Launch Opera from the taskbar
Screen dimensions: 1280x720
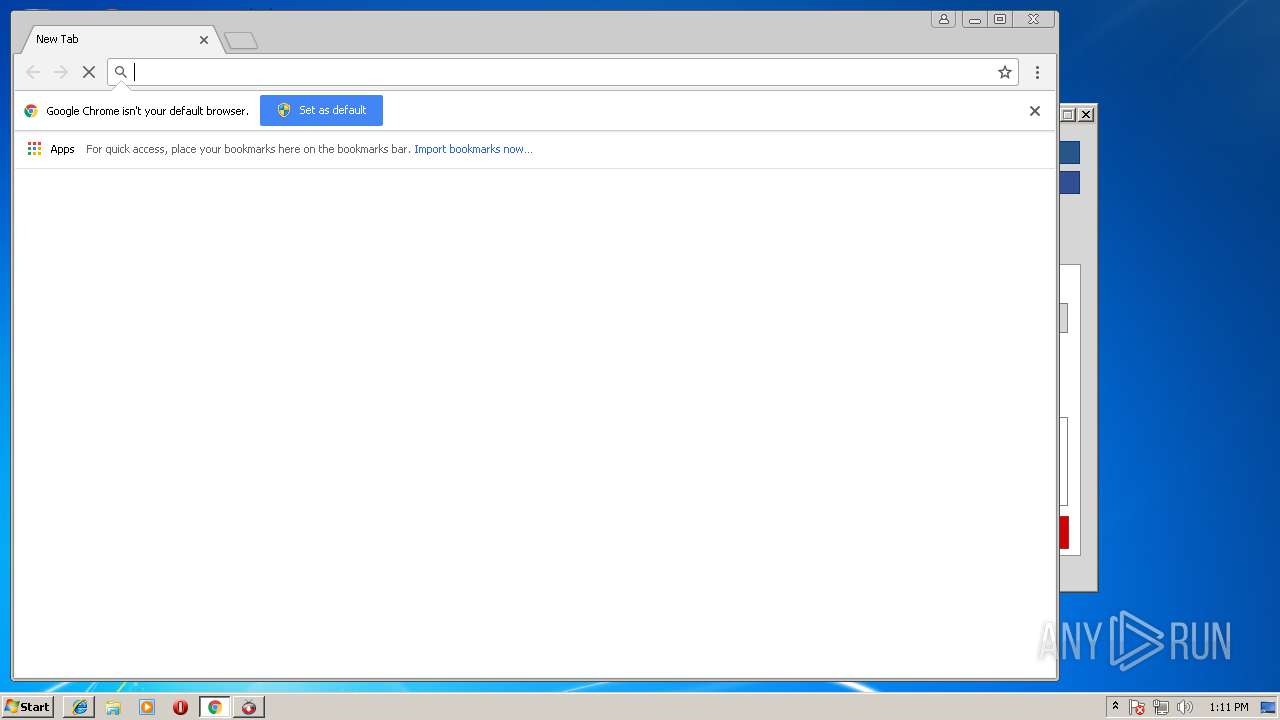(x=180, y=707)
